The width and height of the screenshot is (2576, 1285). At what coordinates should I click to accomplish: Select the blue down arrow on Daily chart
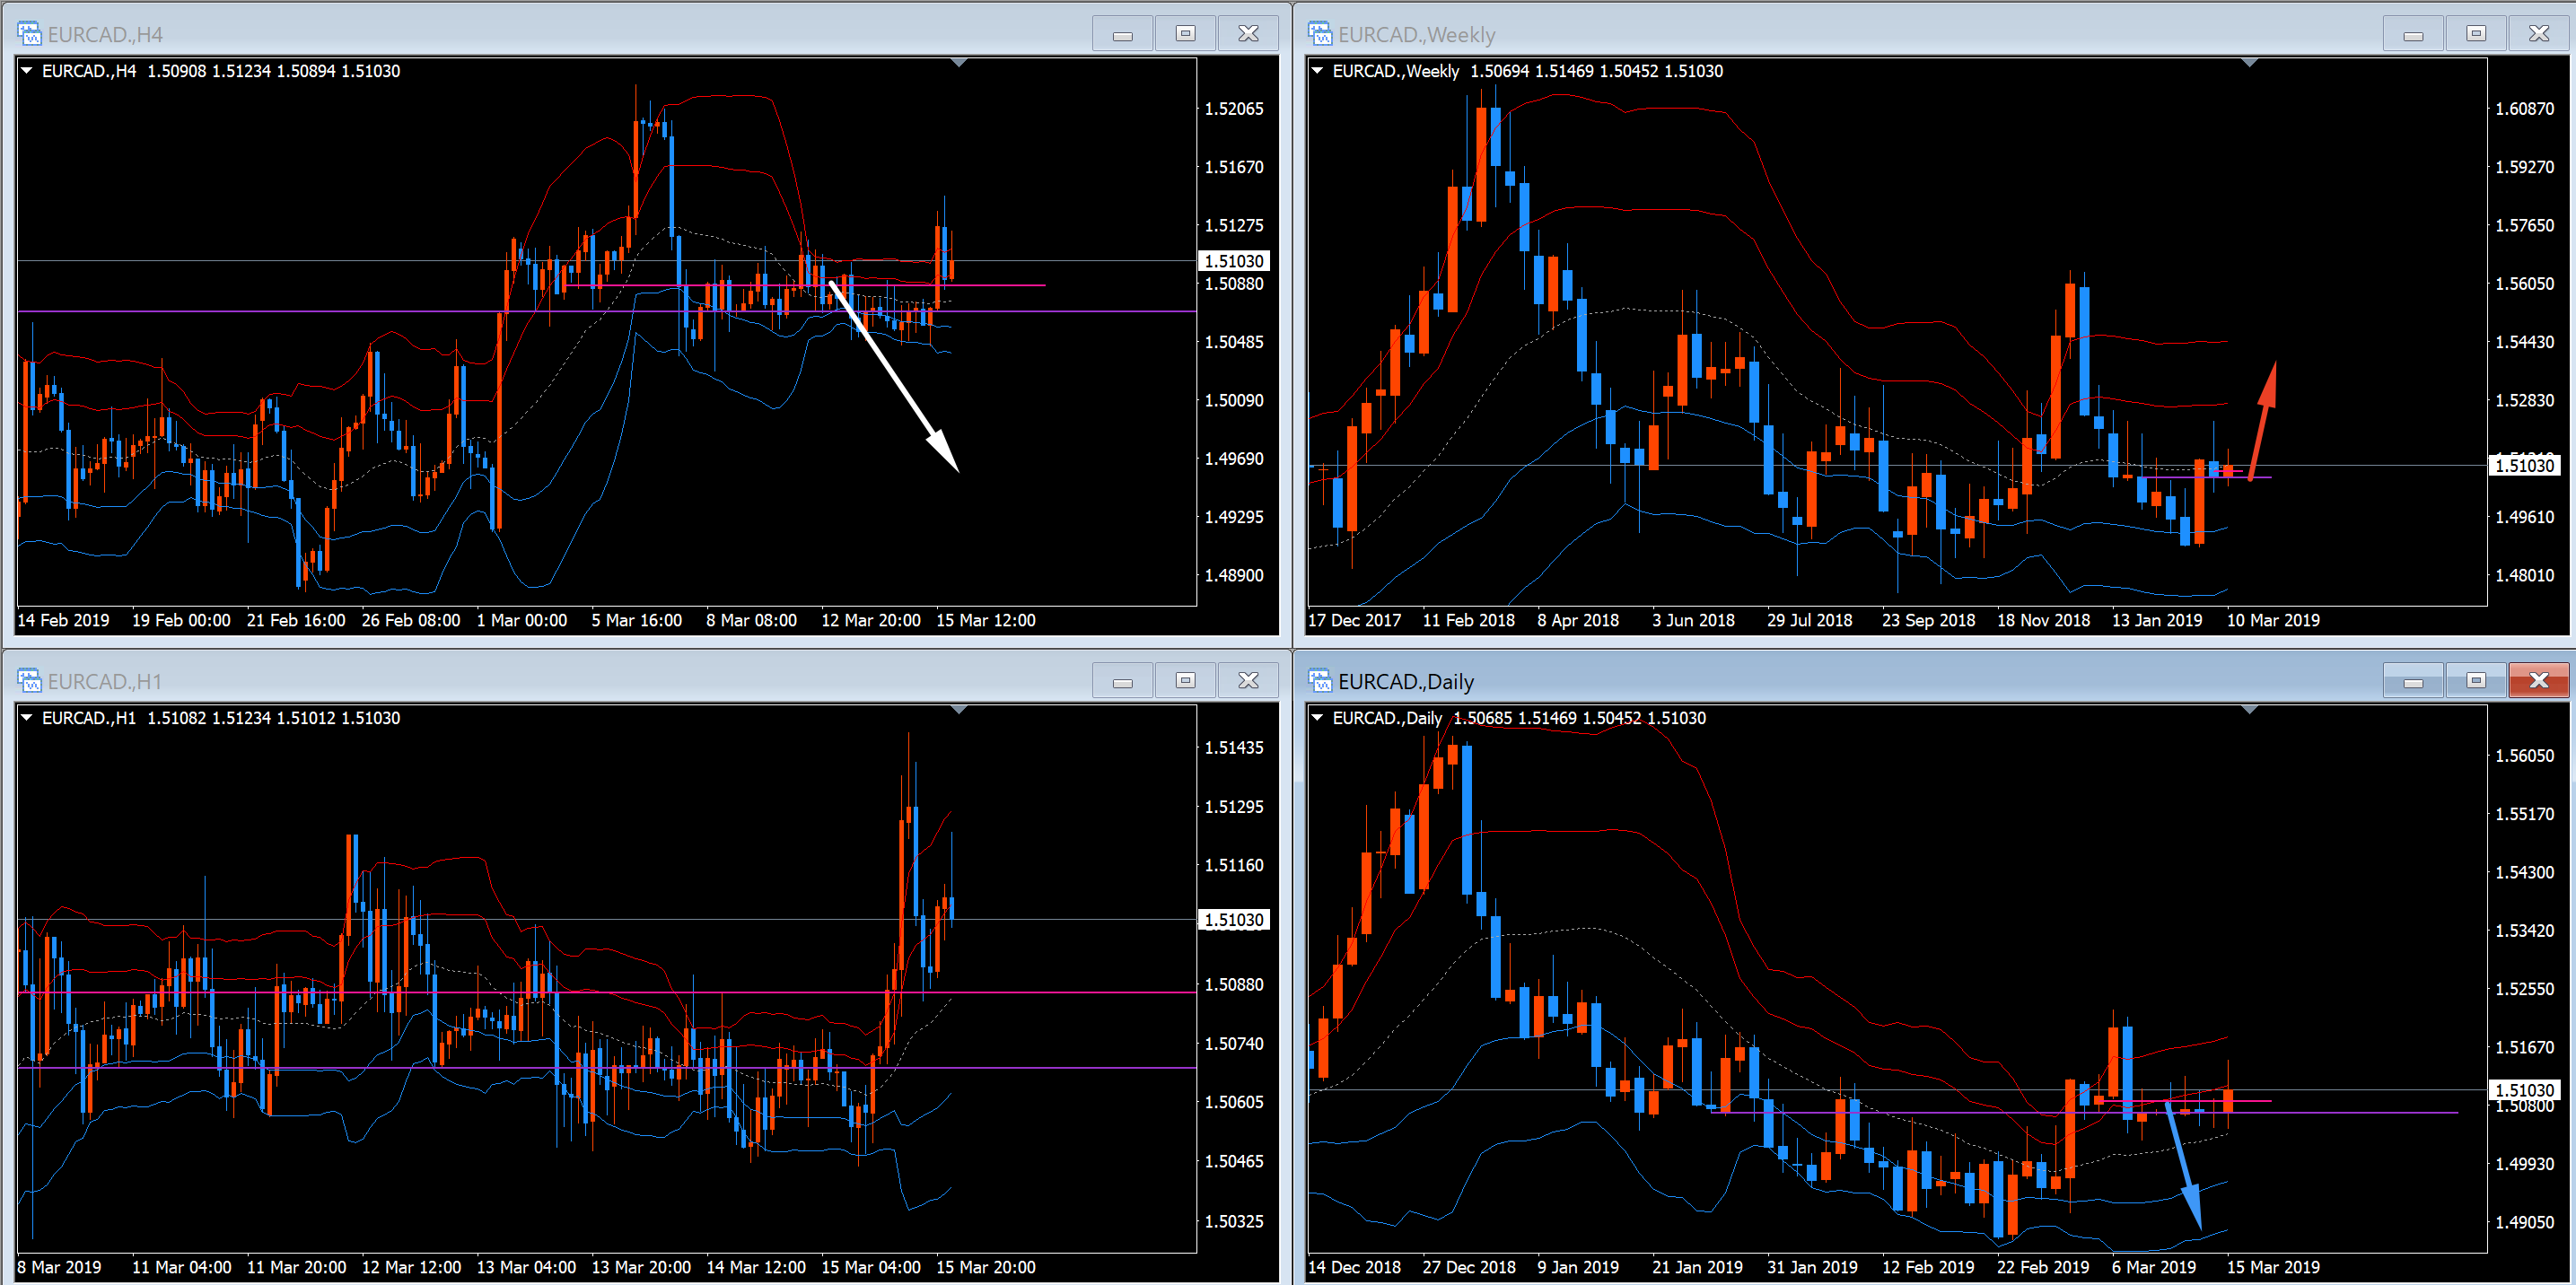point(2183,1165)
